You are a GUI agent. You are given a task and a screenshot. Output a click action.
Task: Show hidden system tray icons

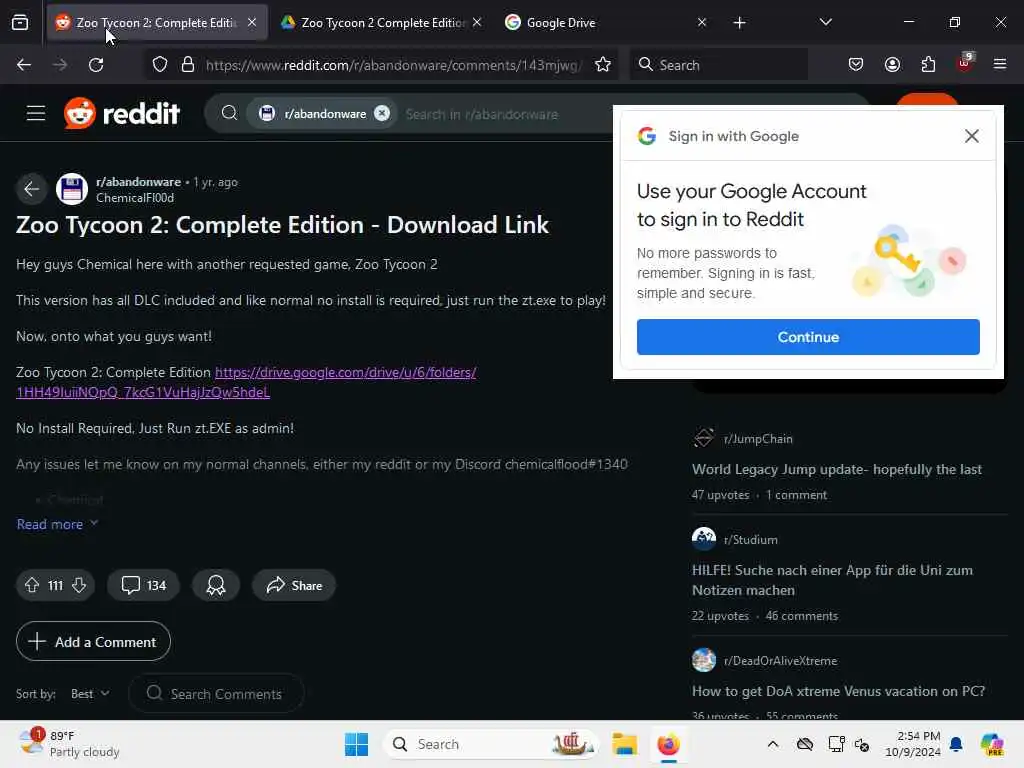point(773,744)
